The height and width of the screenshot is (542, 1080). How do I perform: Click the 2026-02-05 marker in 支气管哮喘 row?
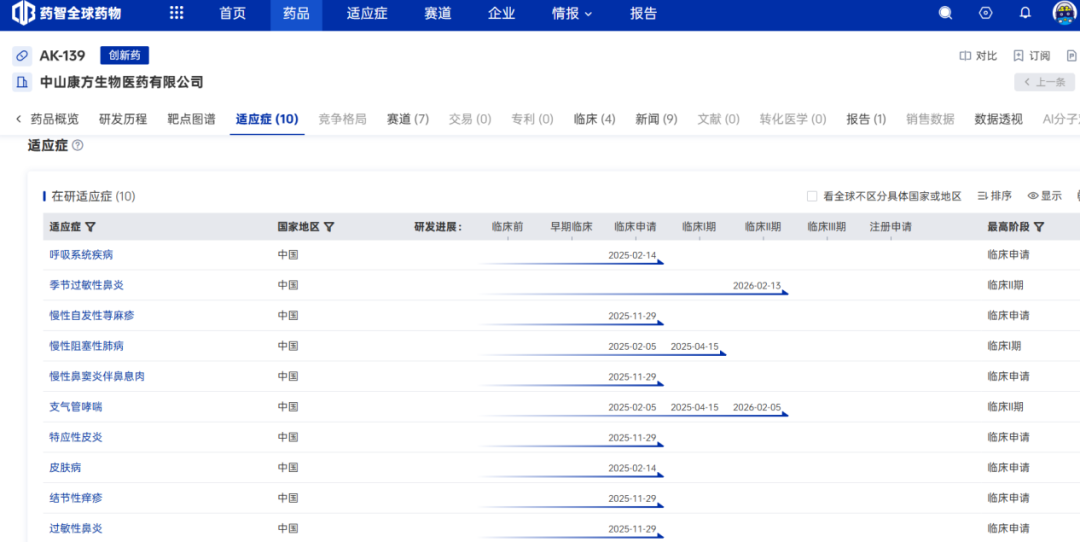tap(757, 407)
